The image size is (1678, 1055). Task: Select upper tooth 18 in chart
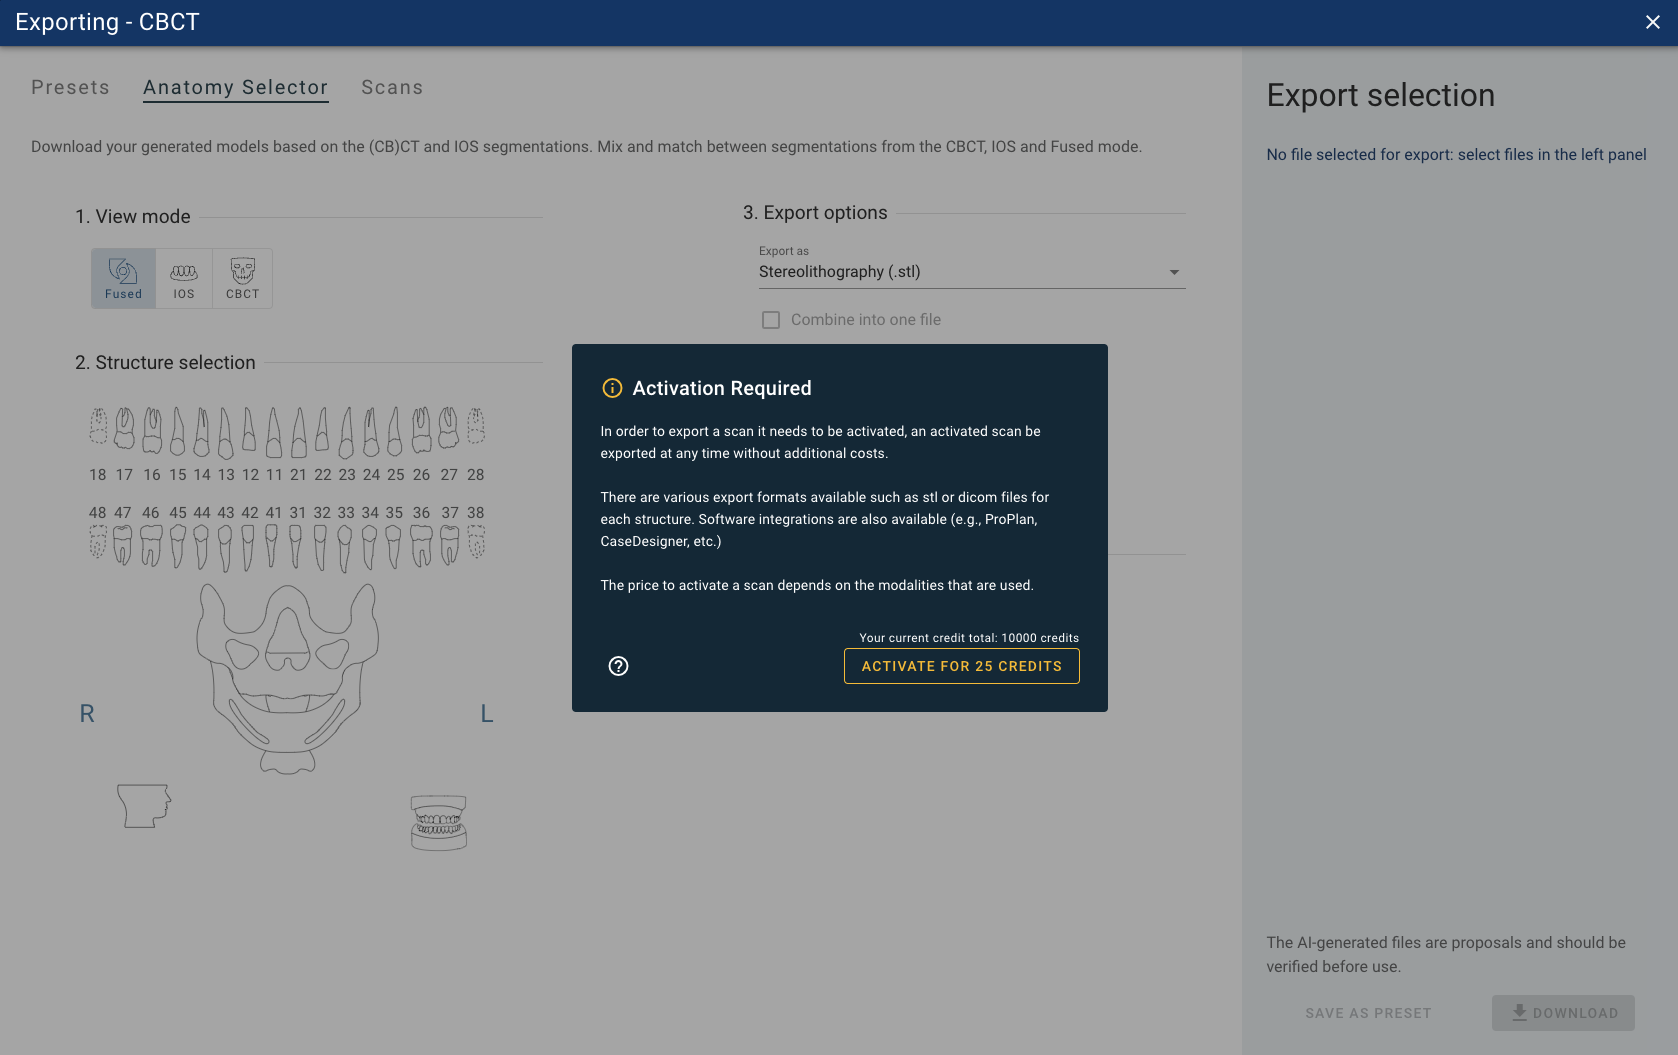tap(98, 427)
